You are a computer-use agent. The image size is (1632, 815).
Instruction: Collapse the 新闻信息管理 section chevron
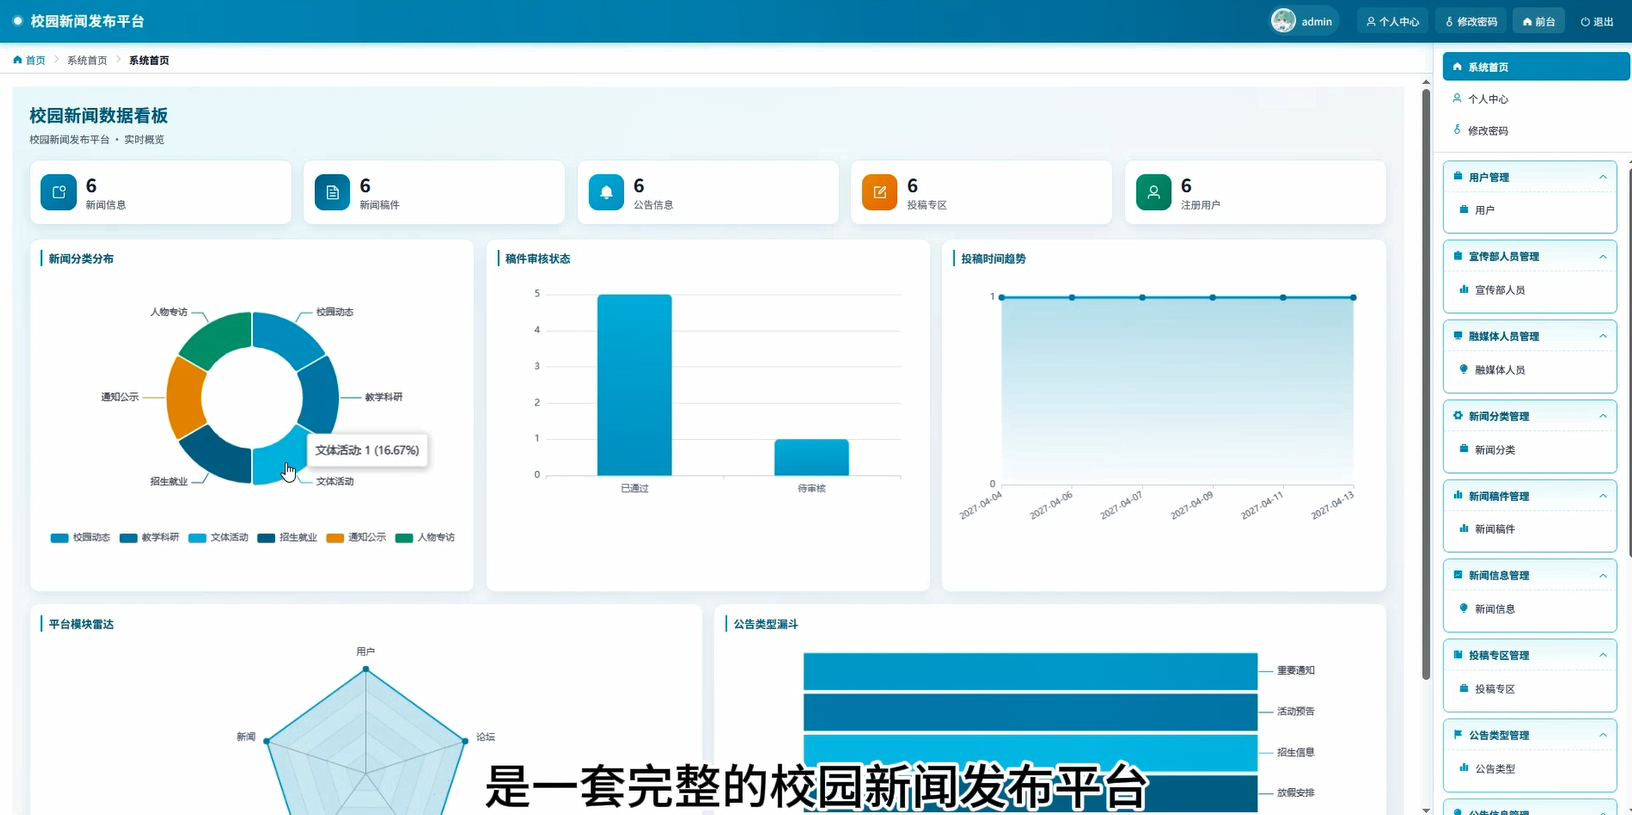1603,575
